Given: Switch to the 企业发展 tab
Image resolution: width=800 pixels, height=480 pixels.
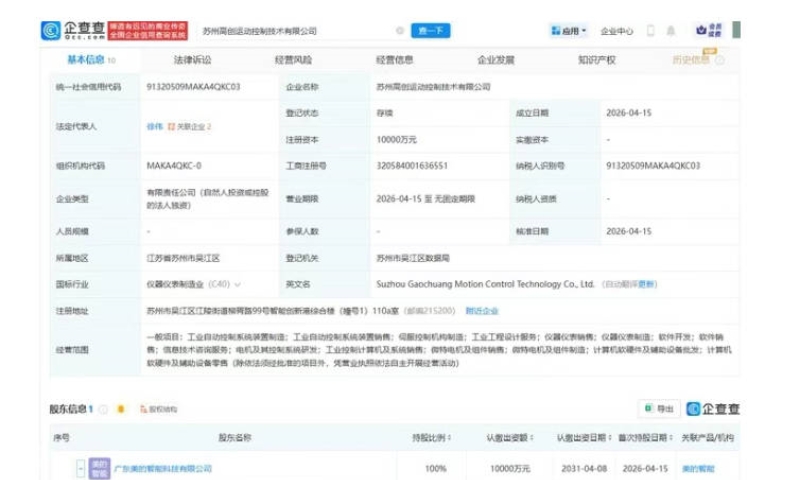Looking at the screenshot, I should (496, 60).
